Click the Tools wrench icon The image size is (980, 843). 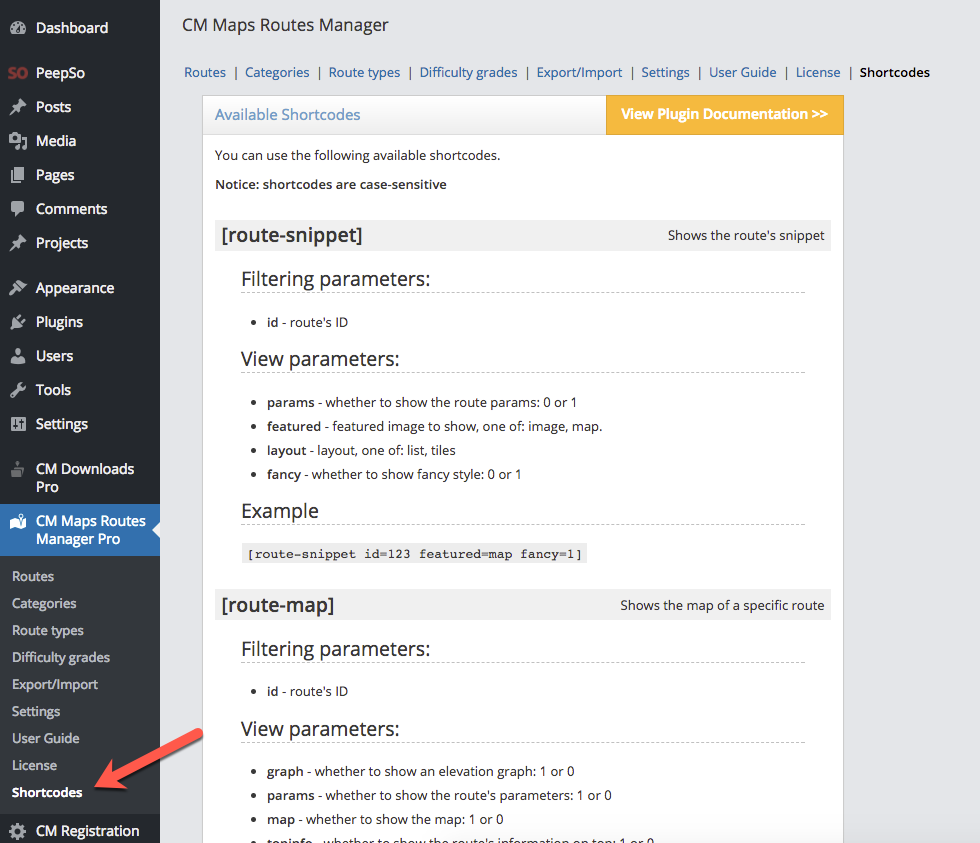[x=18, y=390]
